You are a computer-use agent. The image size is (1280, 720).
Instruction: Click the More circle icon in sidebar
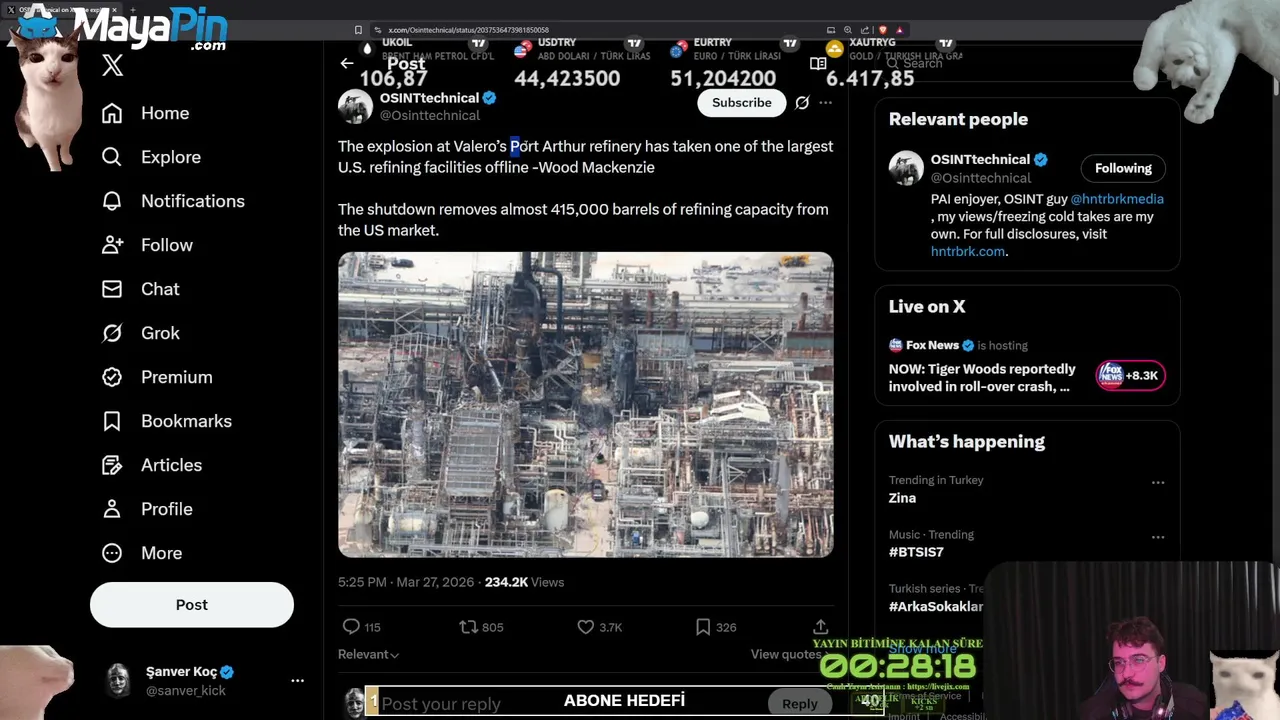[x=112, y=553]
